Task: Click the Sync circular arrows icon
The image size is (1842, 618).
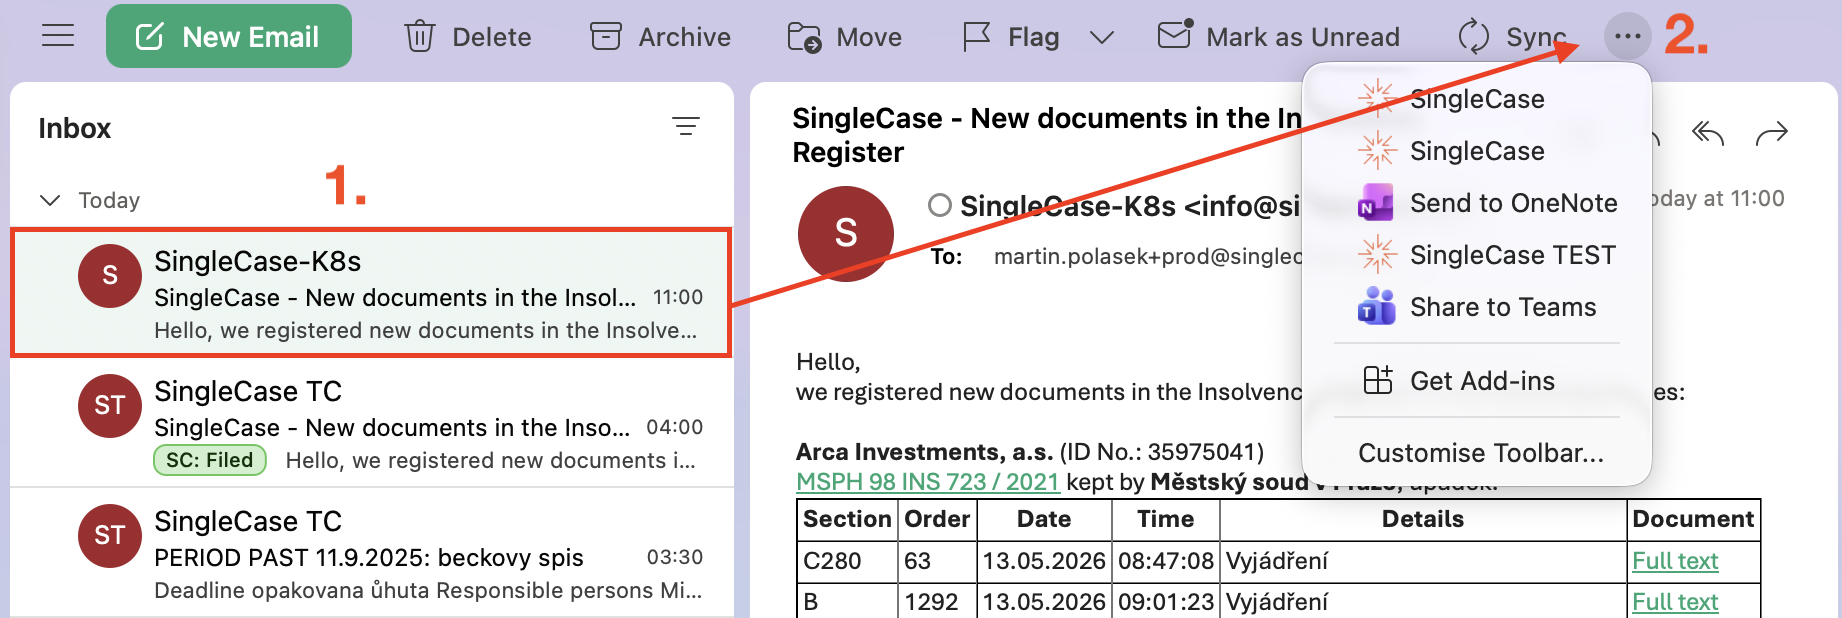Action: click(1473, 37)
